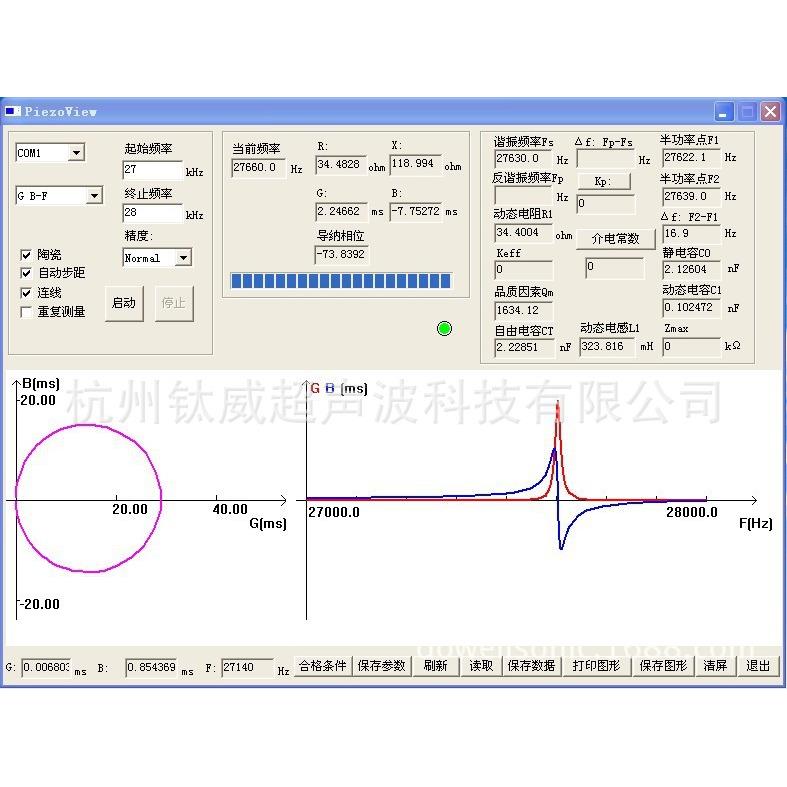
Task: Click the value field under the Kp button
Action: pyautogui.click(x=606, y=204)
